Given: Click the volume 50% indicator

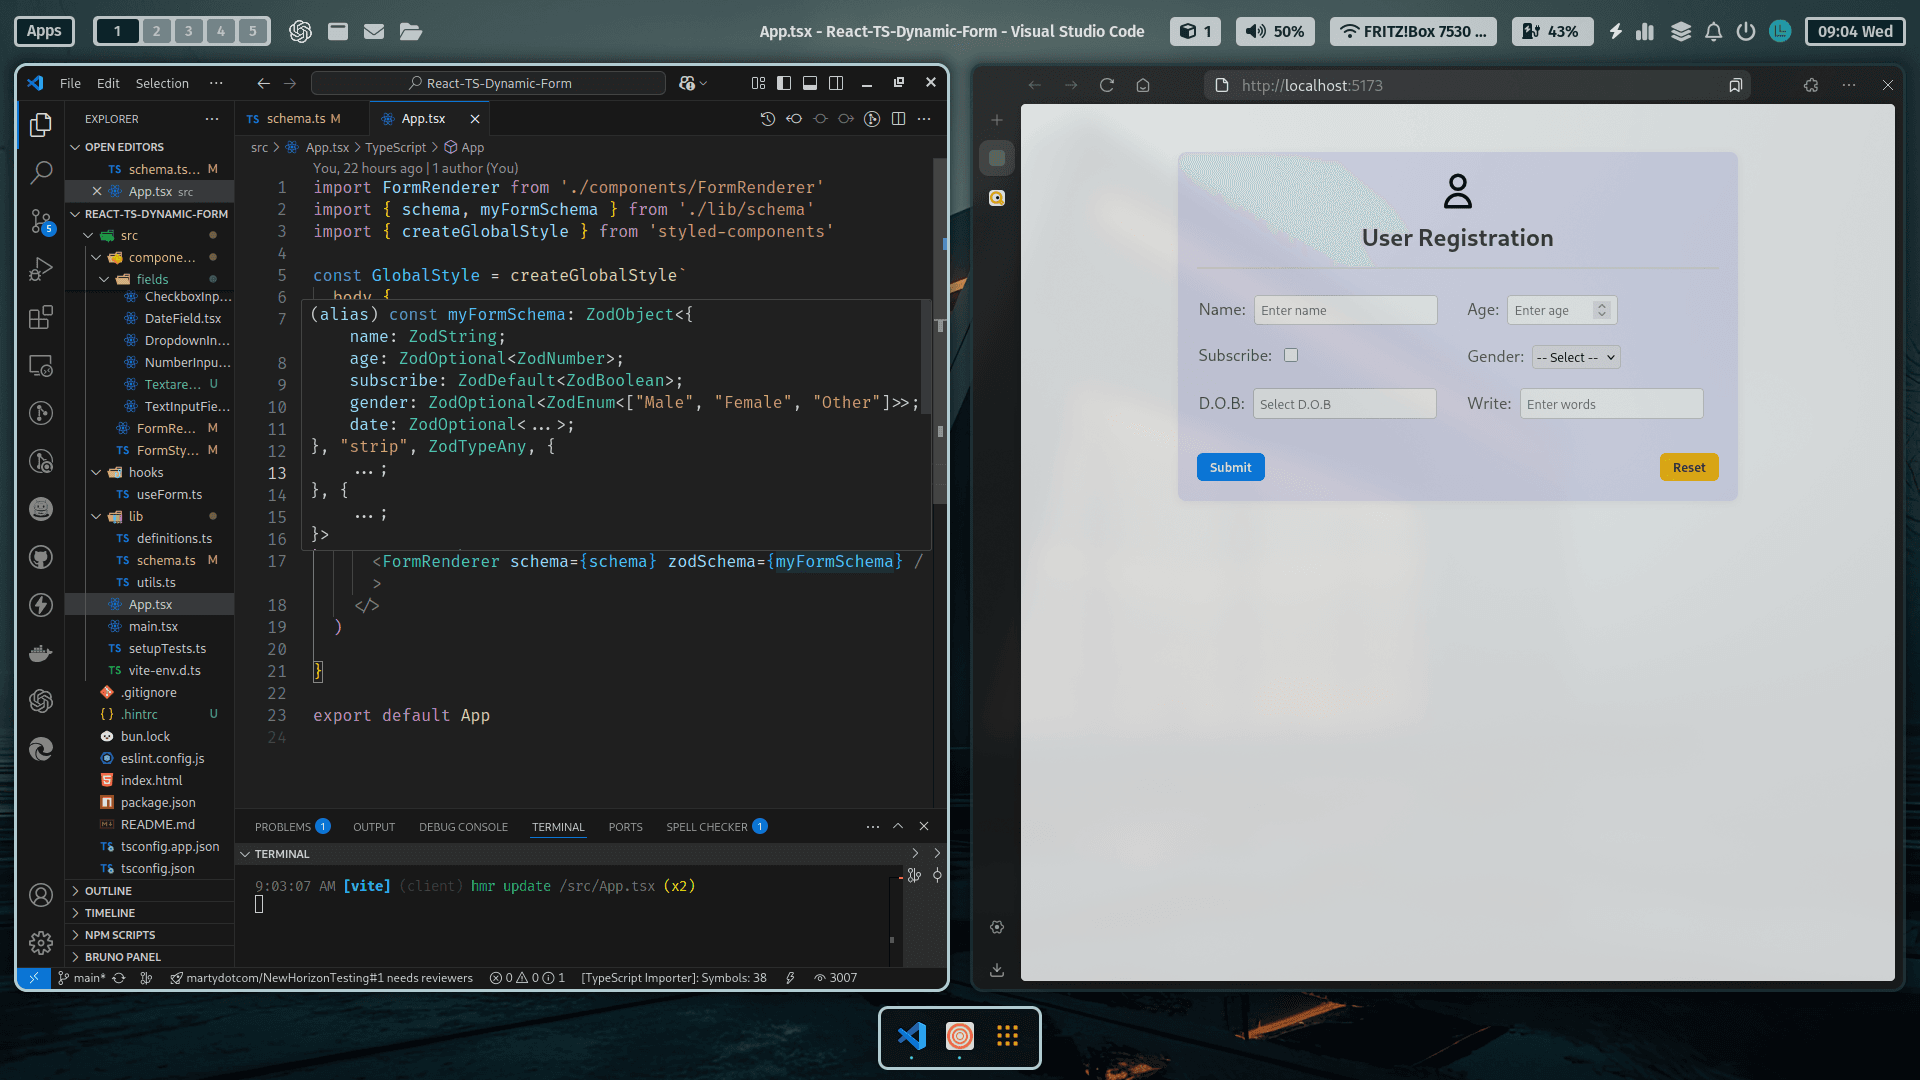Looking at the screenshot, I should click(x=1274, y=31).
